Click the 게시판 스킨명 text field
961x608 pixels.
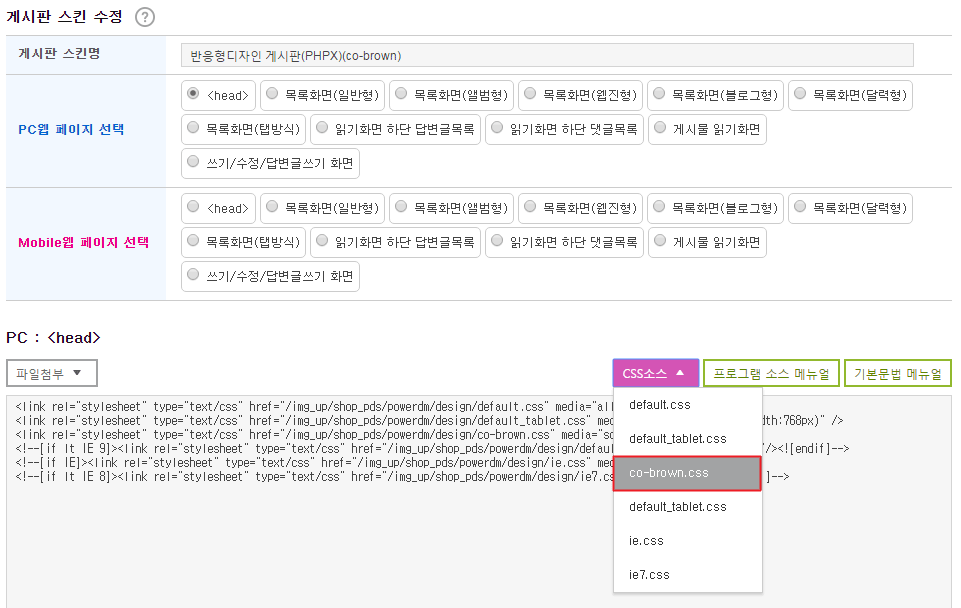click(547, 55)
